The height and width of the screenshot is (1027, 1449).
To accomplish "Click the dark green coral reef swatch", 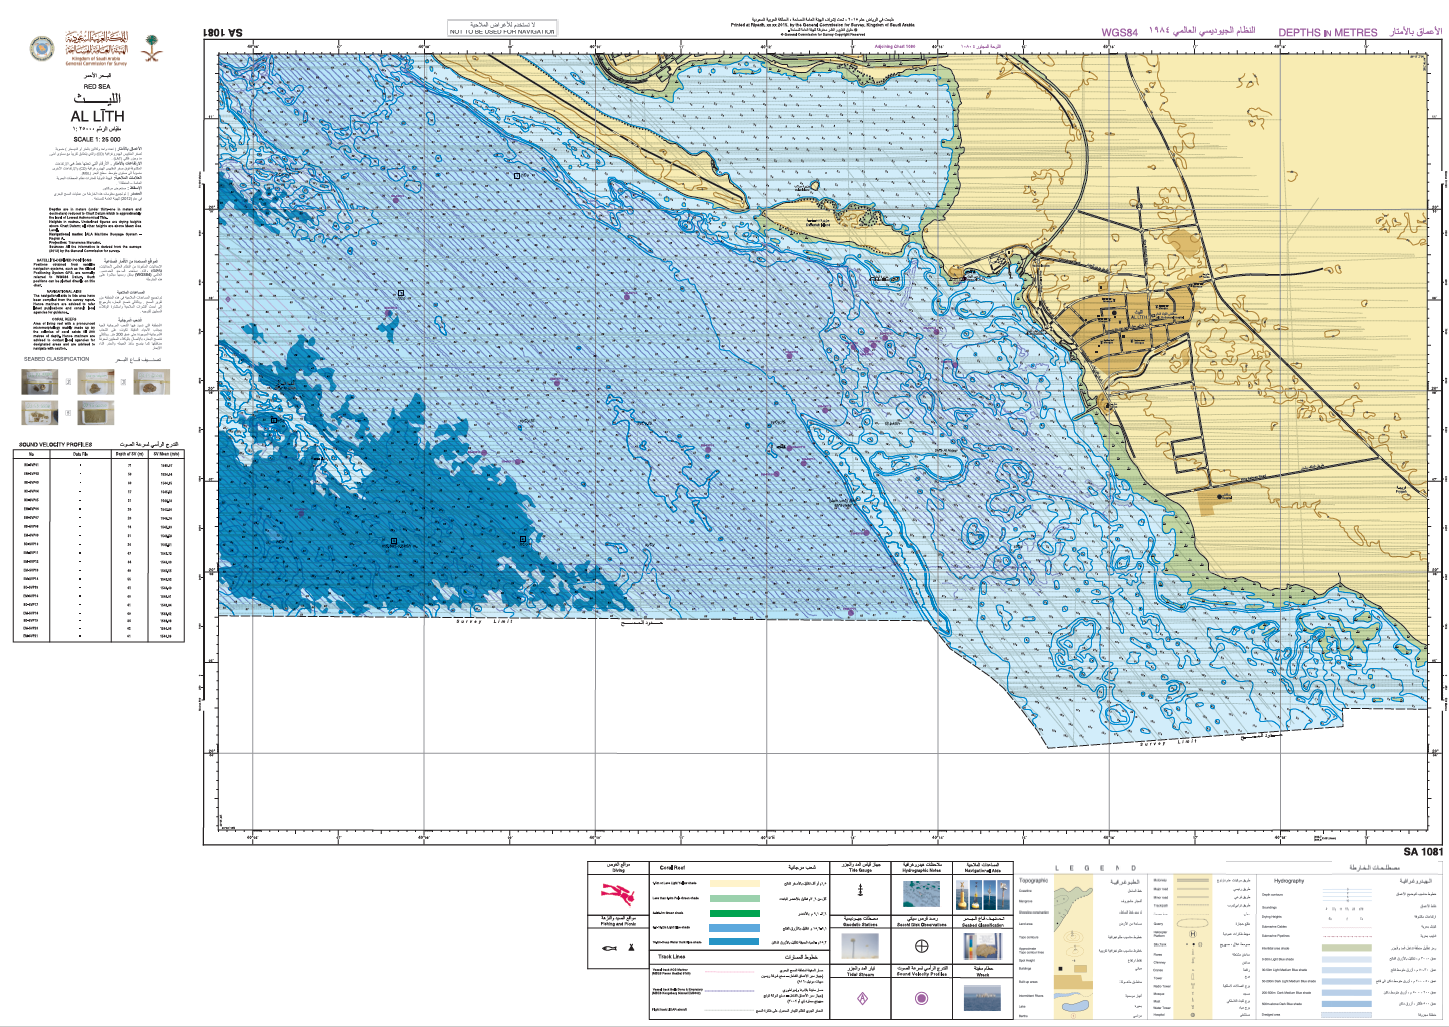I will click(735, 913).
